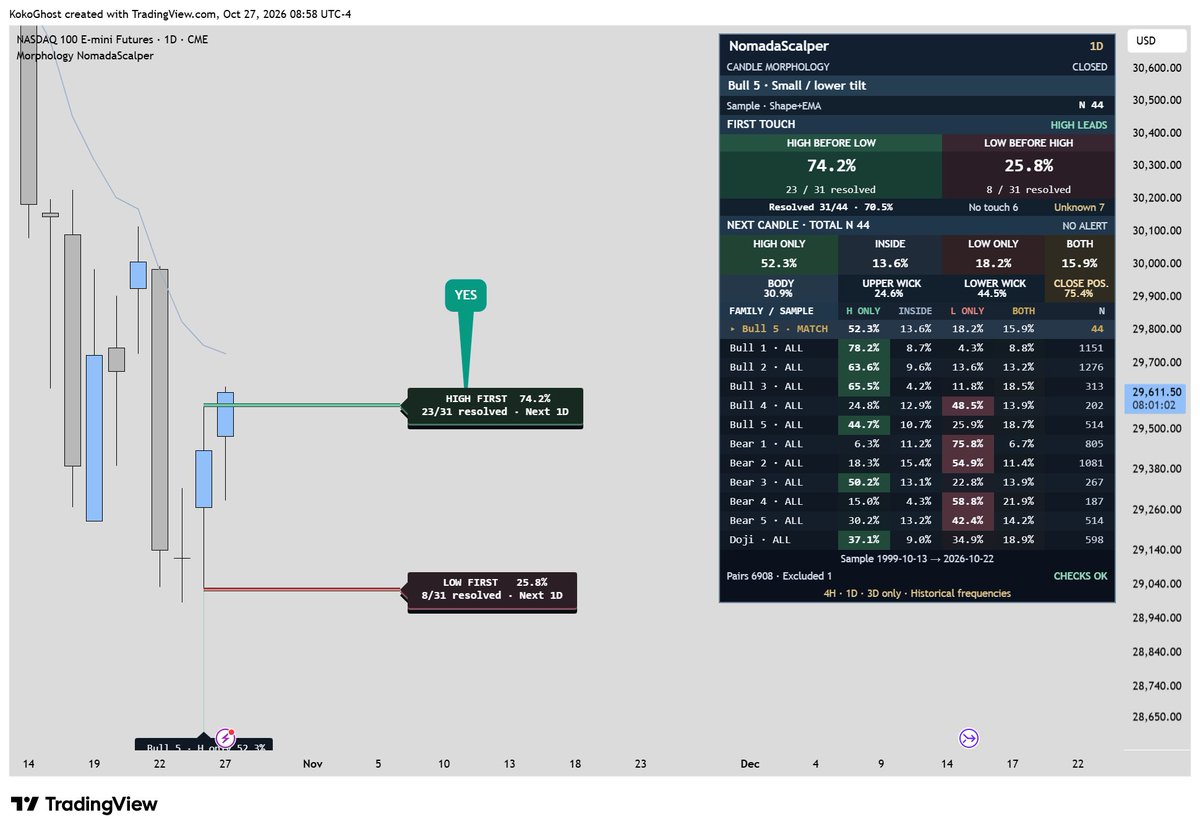Viewport: 1200px width, 832px height.
Task: Click the FIRST TOUCH section header
Action: coord(761,124)
